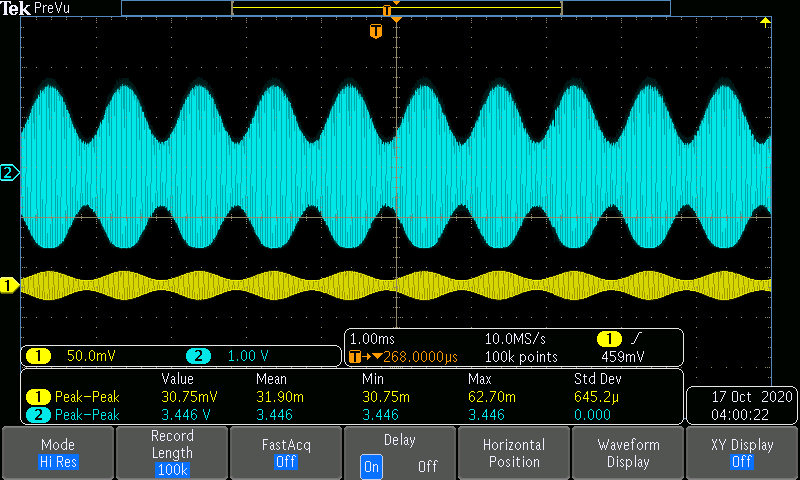Click the 3.446 V channel 2 value
This screenshot has width=800, height=480.
[186, 415]
